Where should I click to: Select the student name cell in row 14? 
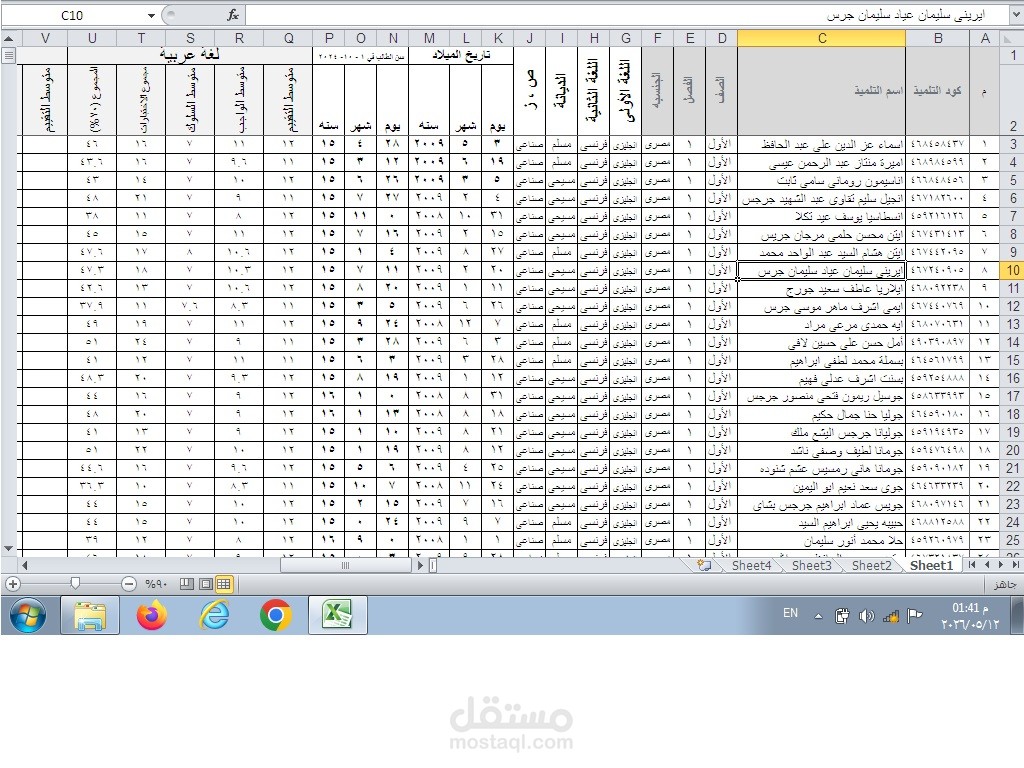click(822, 342)
